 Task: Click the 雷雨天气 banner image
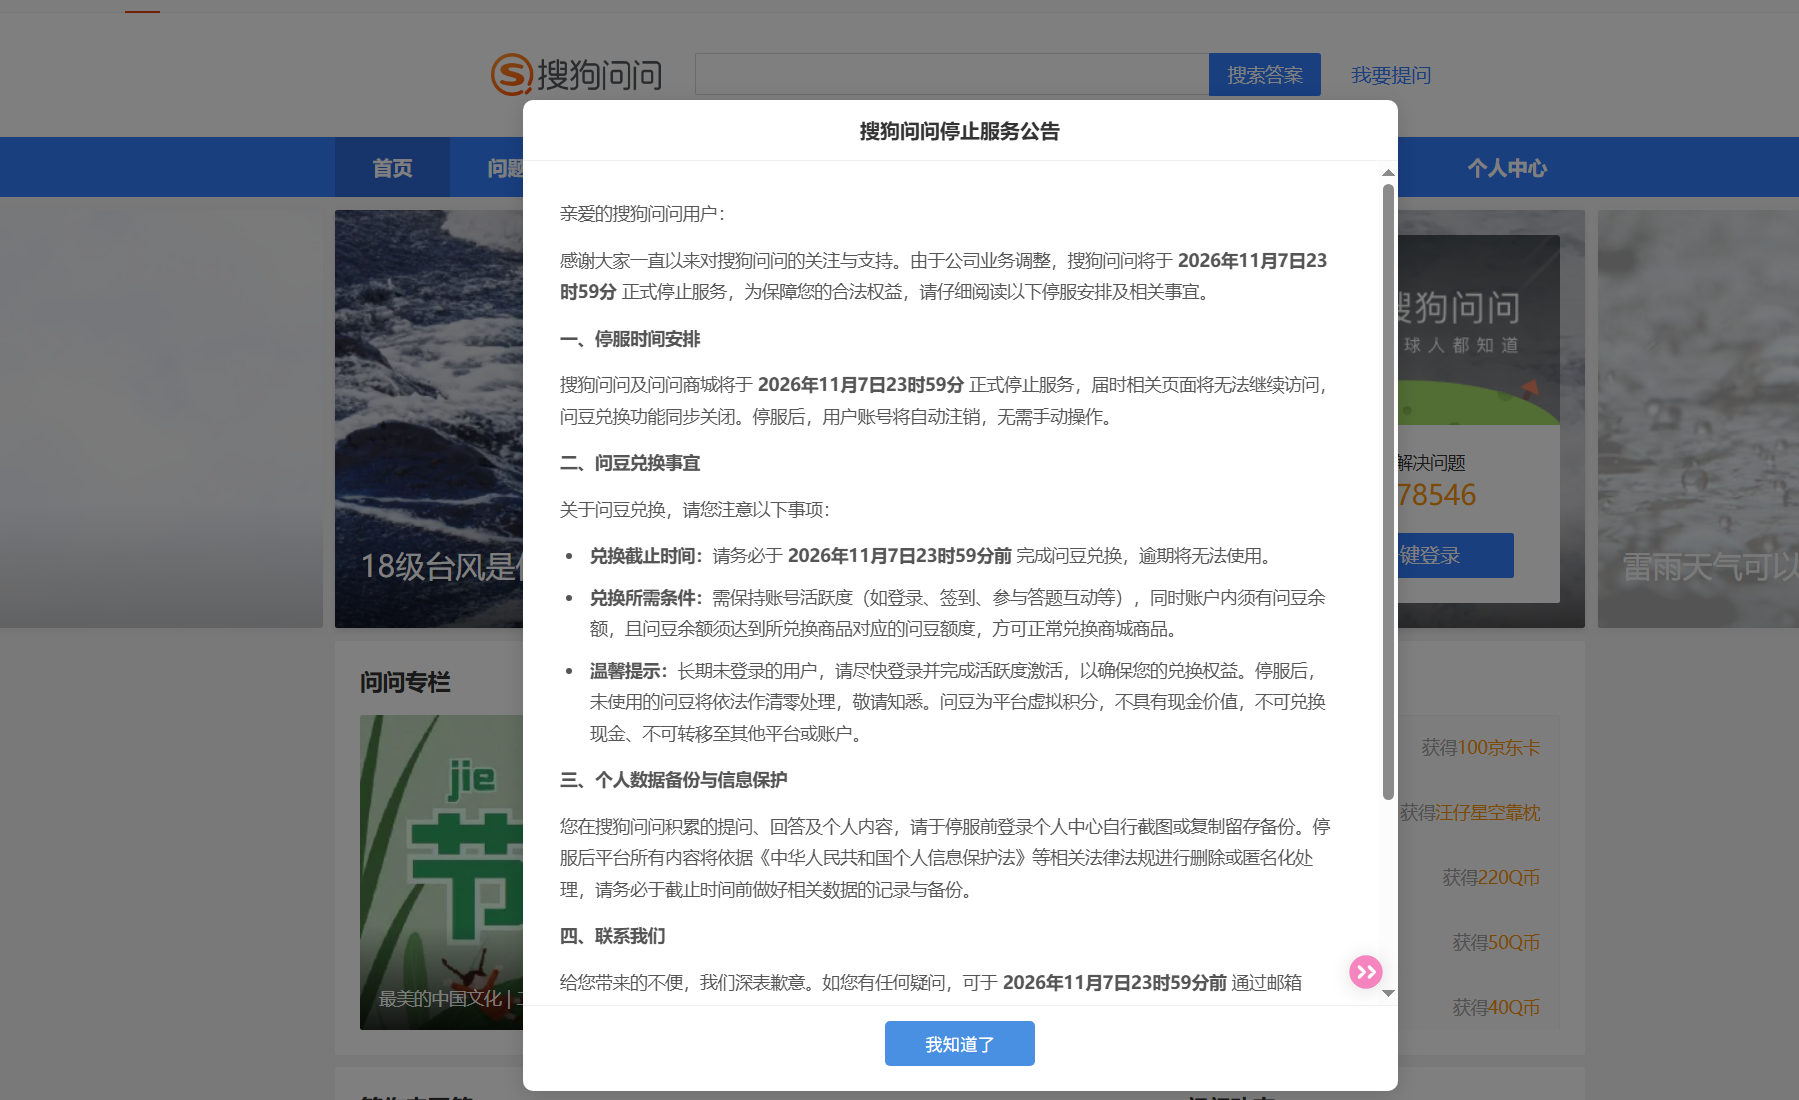[1698, 419]
